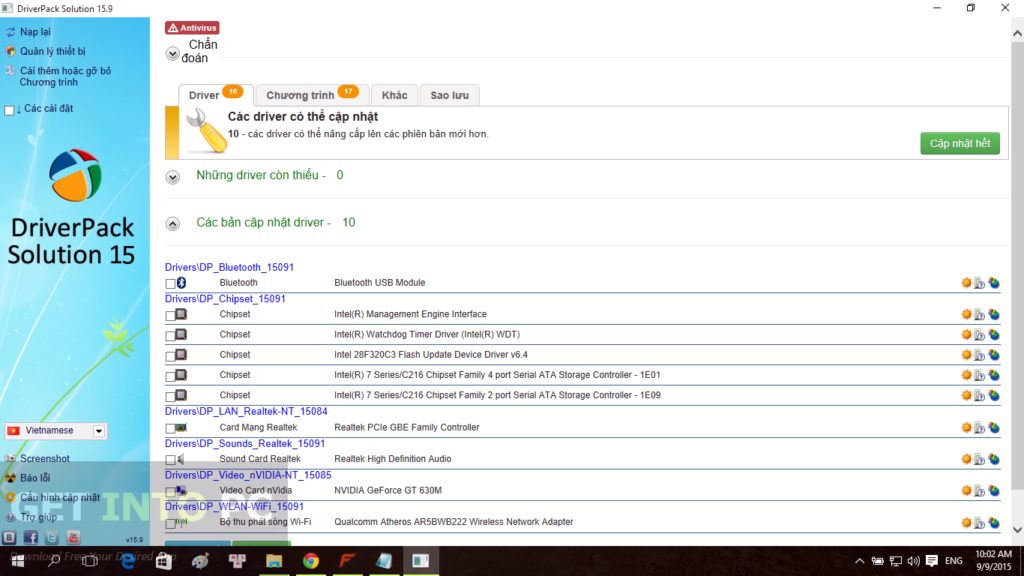1024x576 pixels.
Task: Tick the Realtek PCIe GBE Family Controller checkbox
Action: (170, 428)
